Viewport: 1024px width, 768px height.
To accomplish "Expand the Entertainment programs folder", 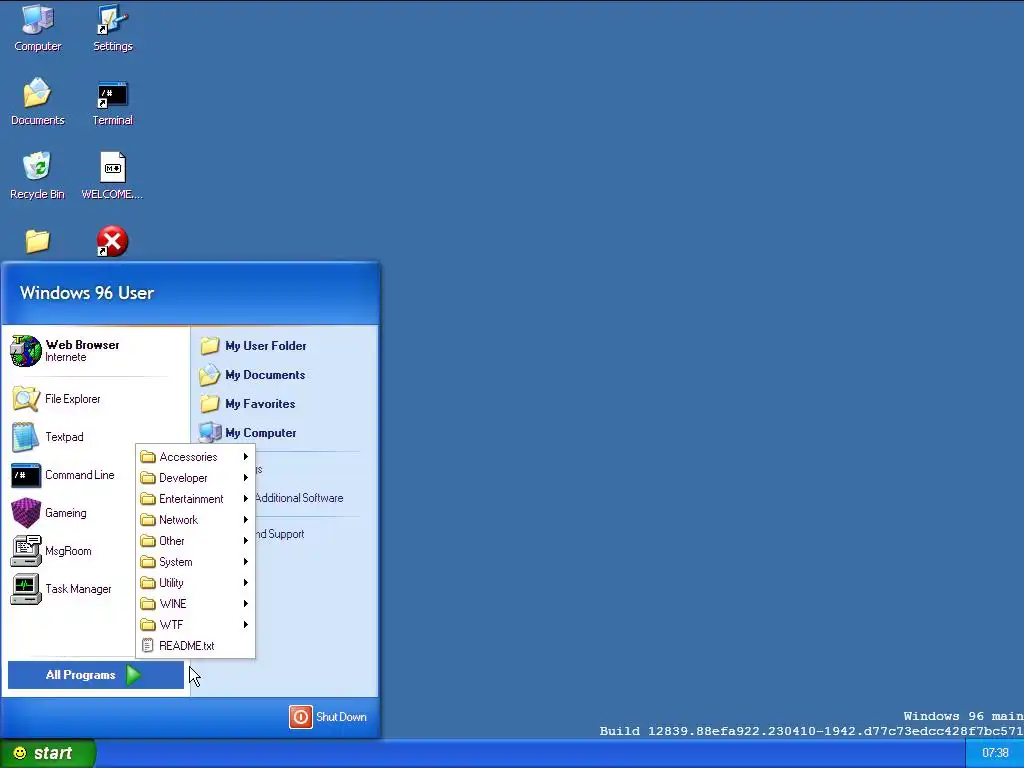I will pyautogui.click(x=195, y=499).
